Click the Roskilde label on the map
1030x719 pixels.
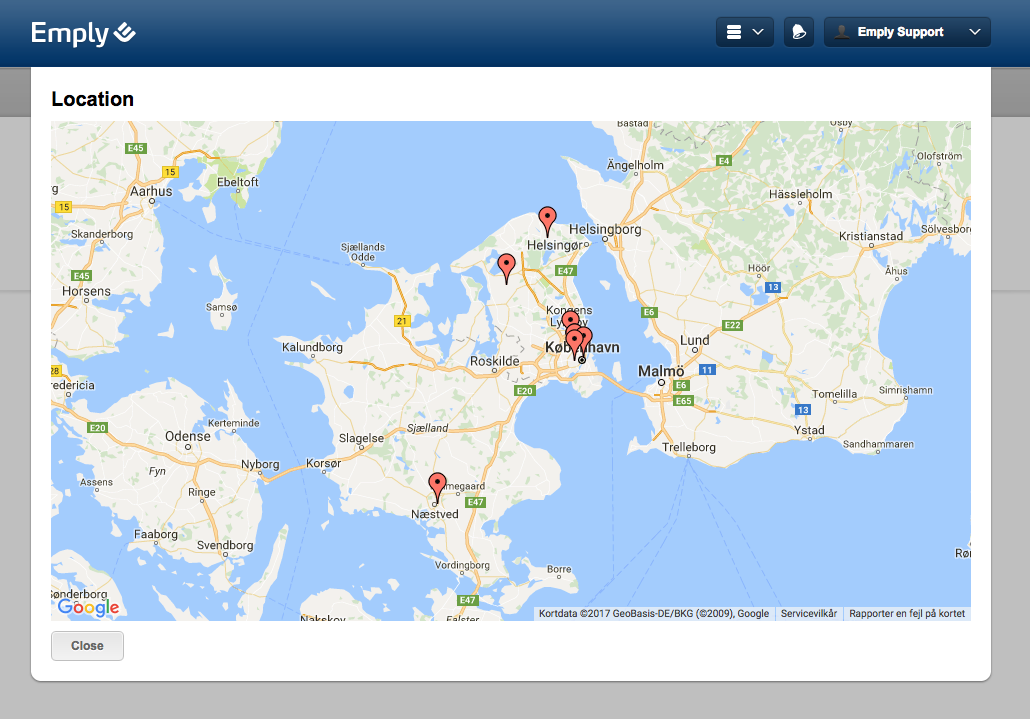[495, 361]
